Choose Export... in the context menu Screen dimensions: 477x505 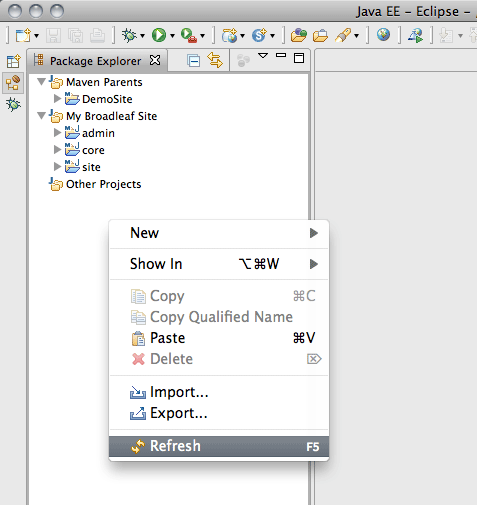point(219,413)
